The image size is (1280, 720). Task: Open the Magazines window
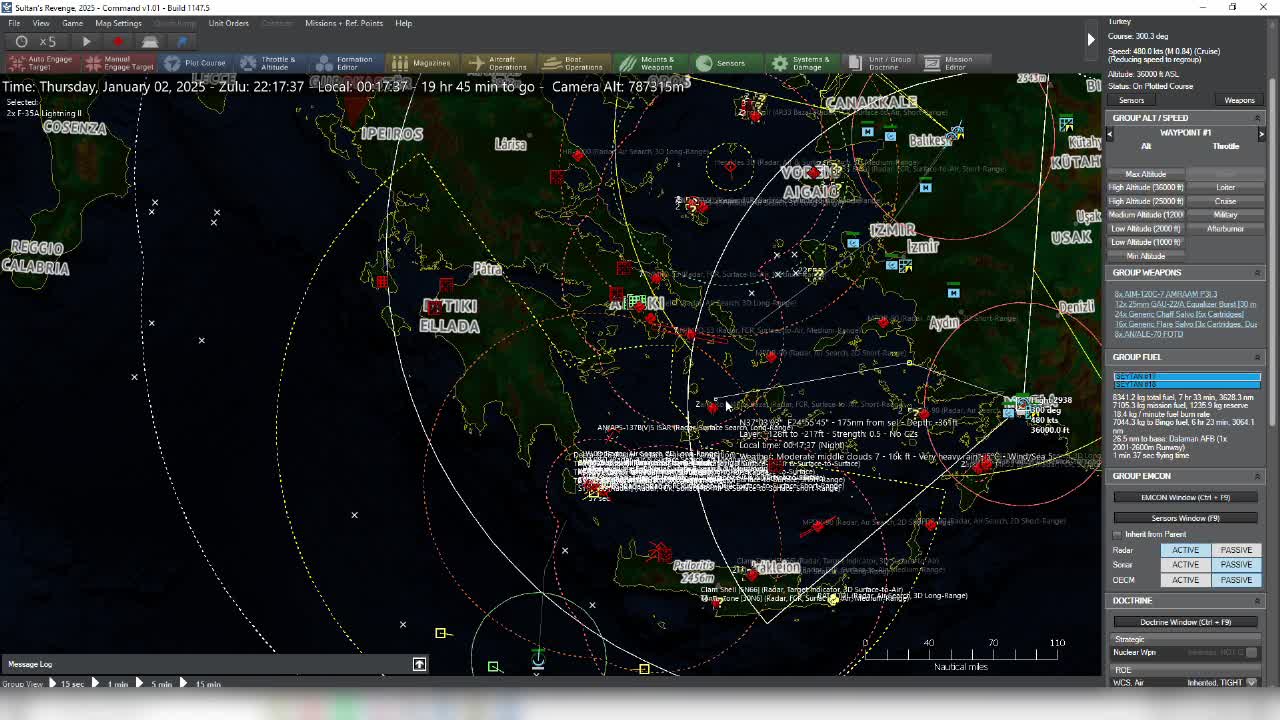(x=421, y=63)
